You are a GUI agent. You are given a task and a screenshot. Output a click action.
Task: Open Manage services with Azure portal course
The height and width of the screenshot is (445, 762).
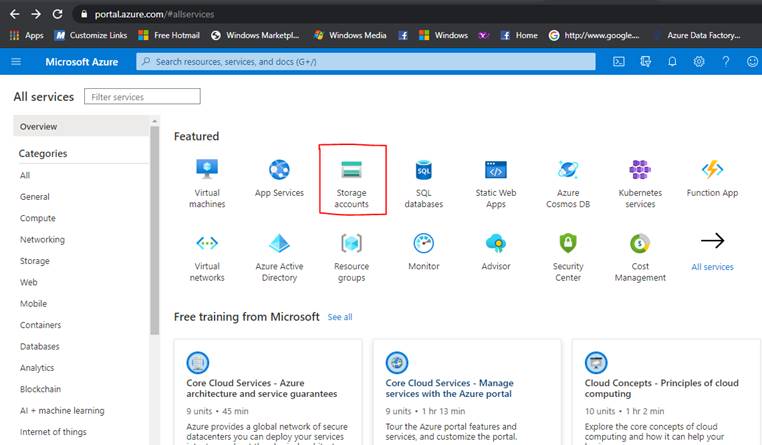450,388
